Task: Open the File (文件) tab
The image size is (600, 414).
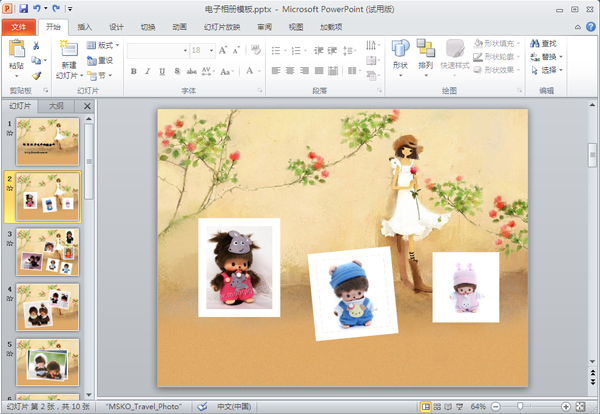Action: point(19,27)
